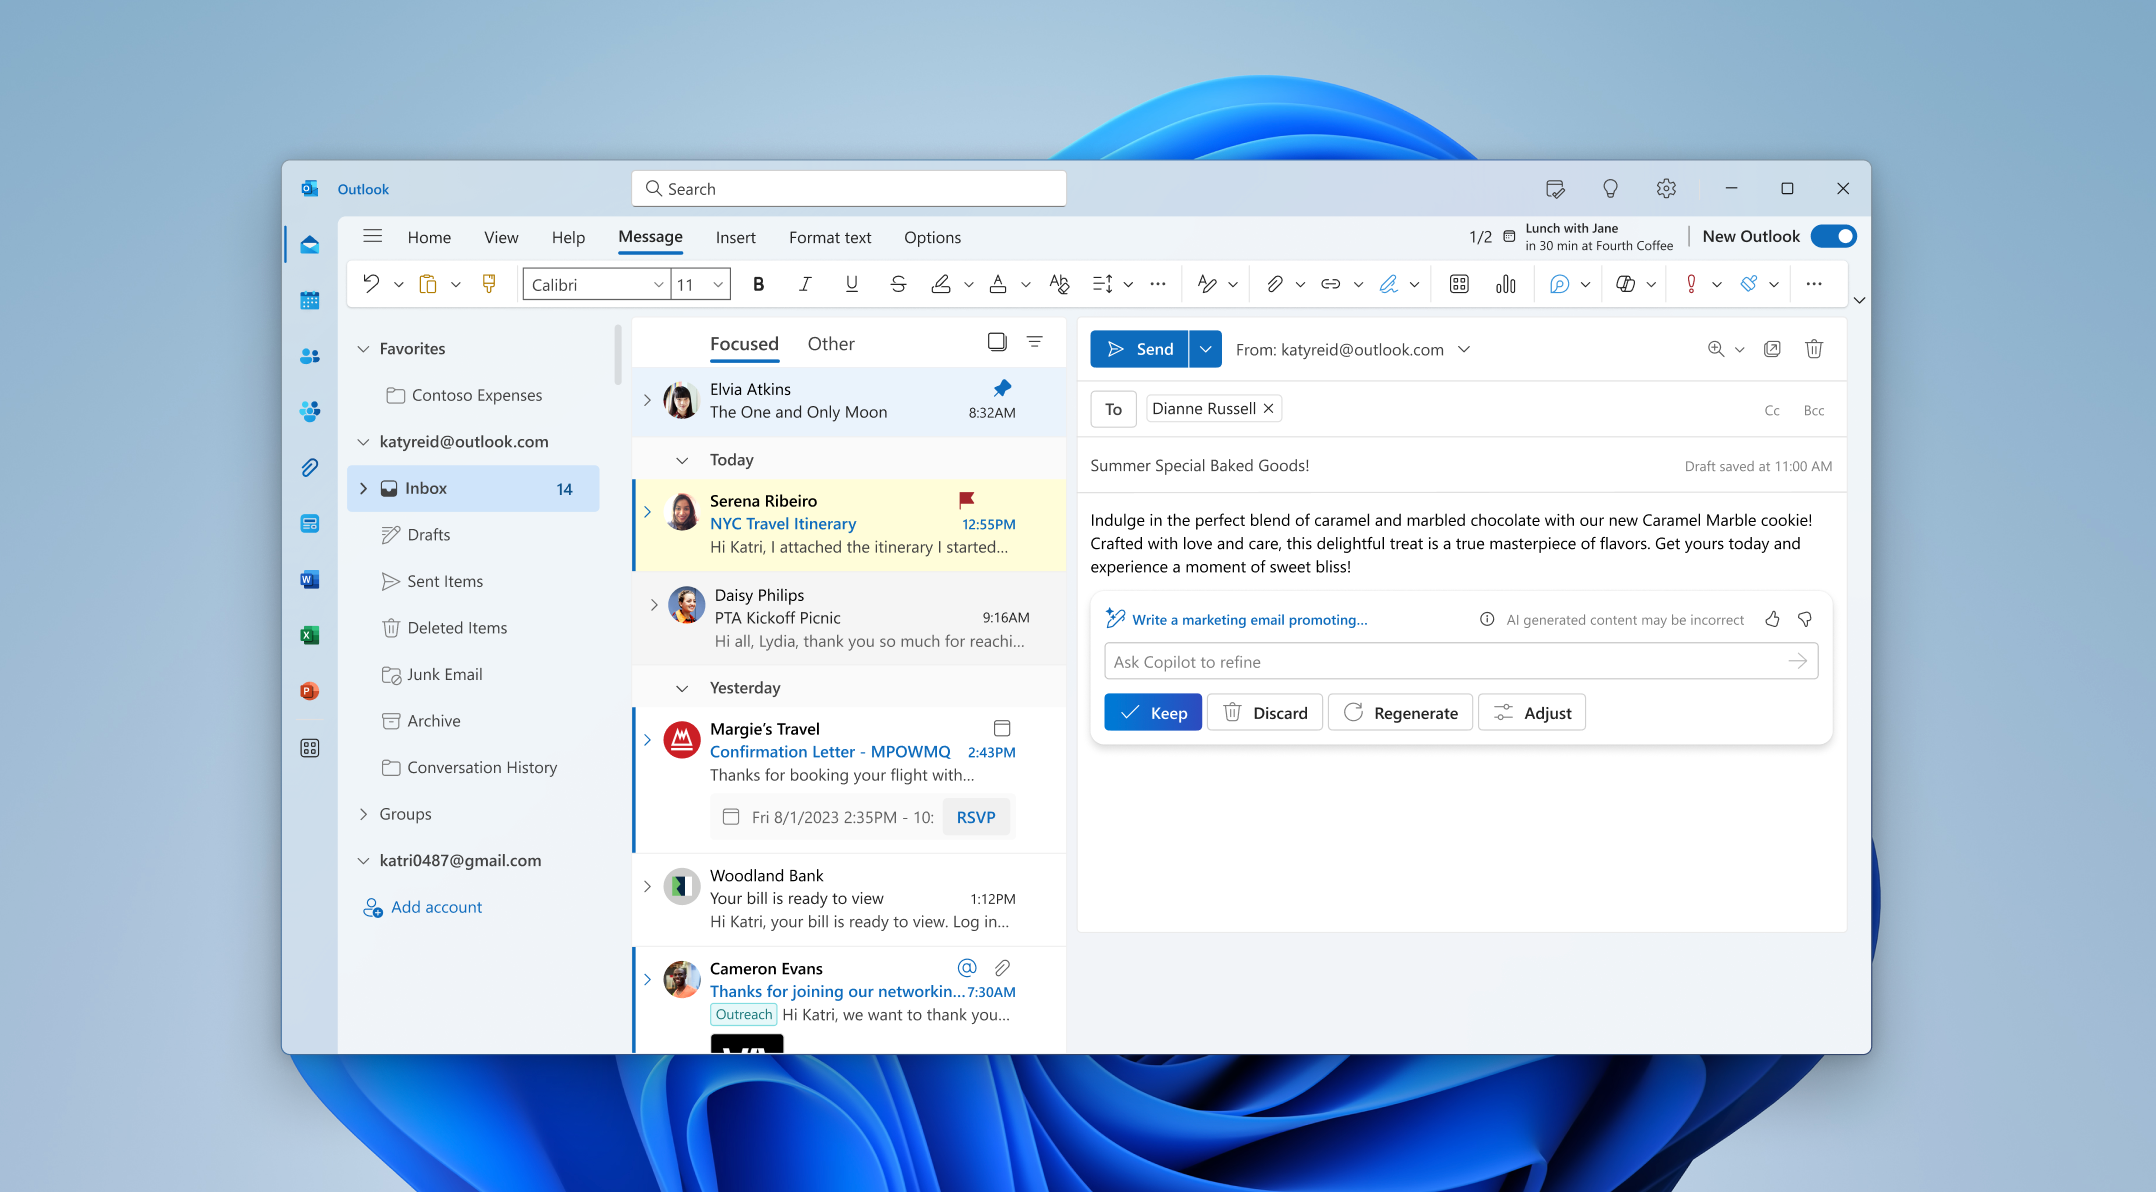Open the From address dropdown
The height and width of the screenshot is (1192, 2156).
[x=1464, y=349]
